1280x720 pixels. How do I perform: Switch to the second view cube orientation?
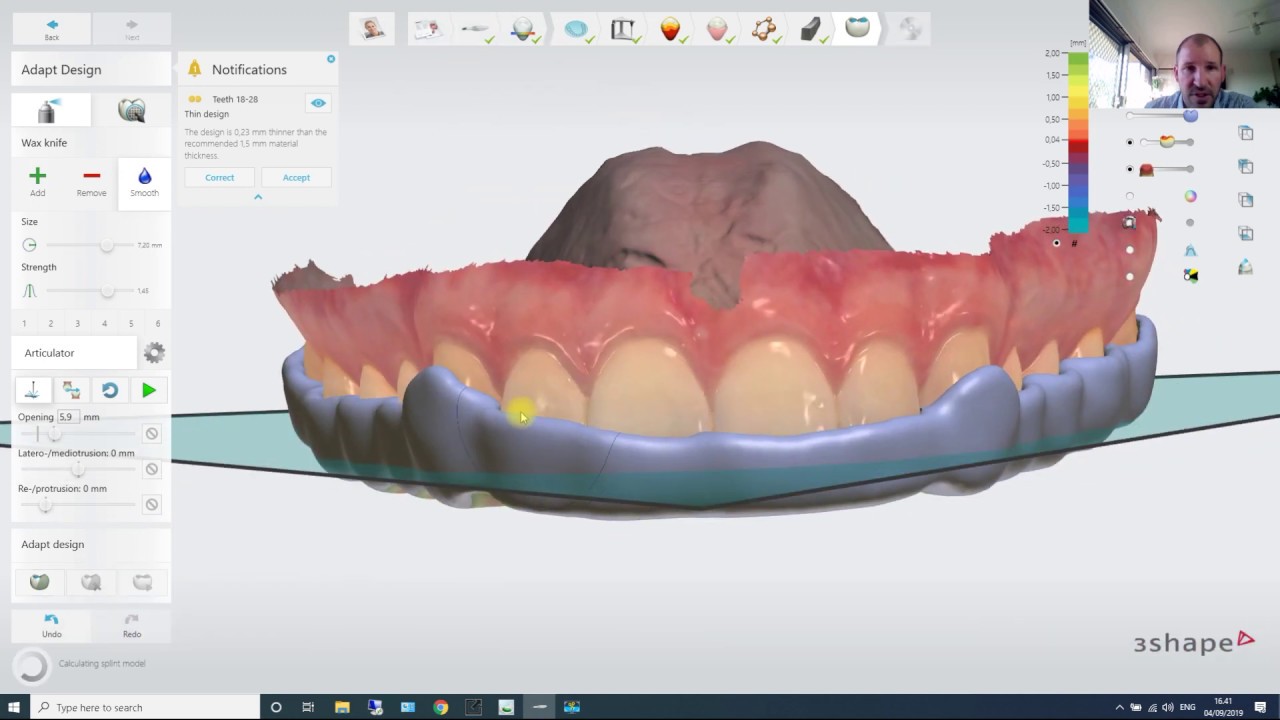point(1245,166)
